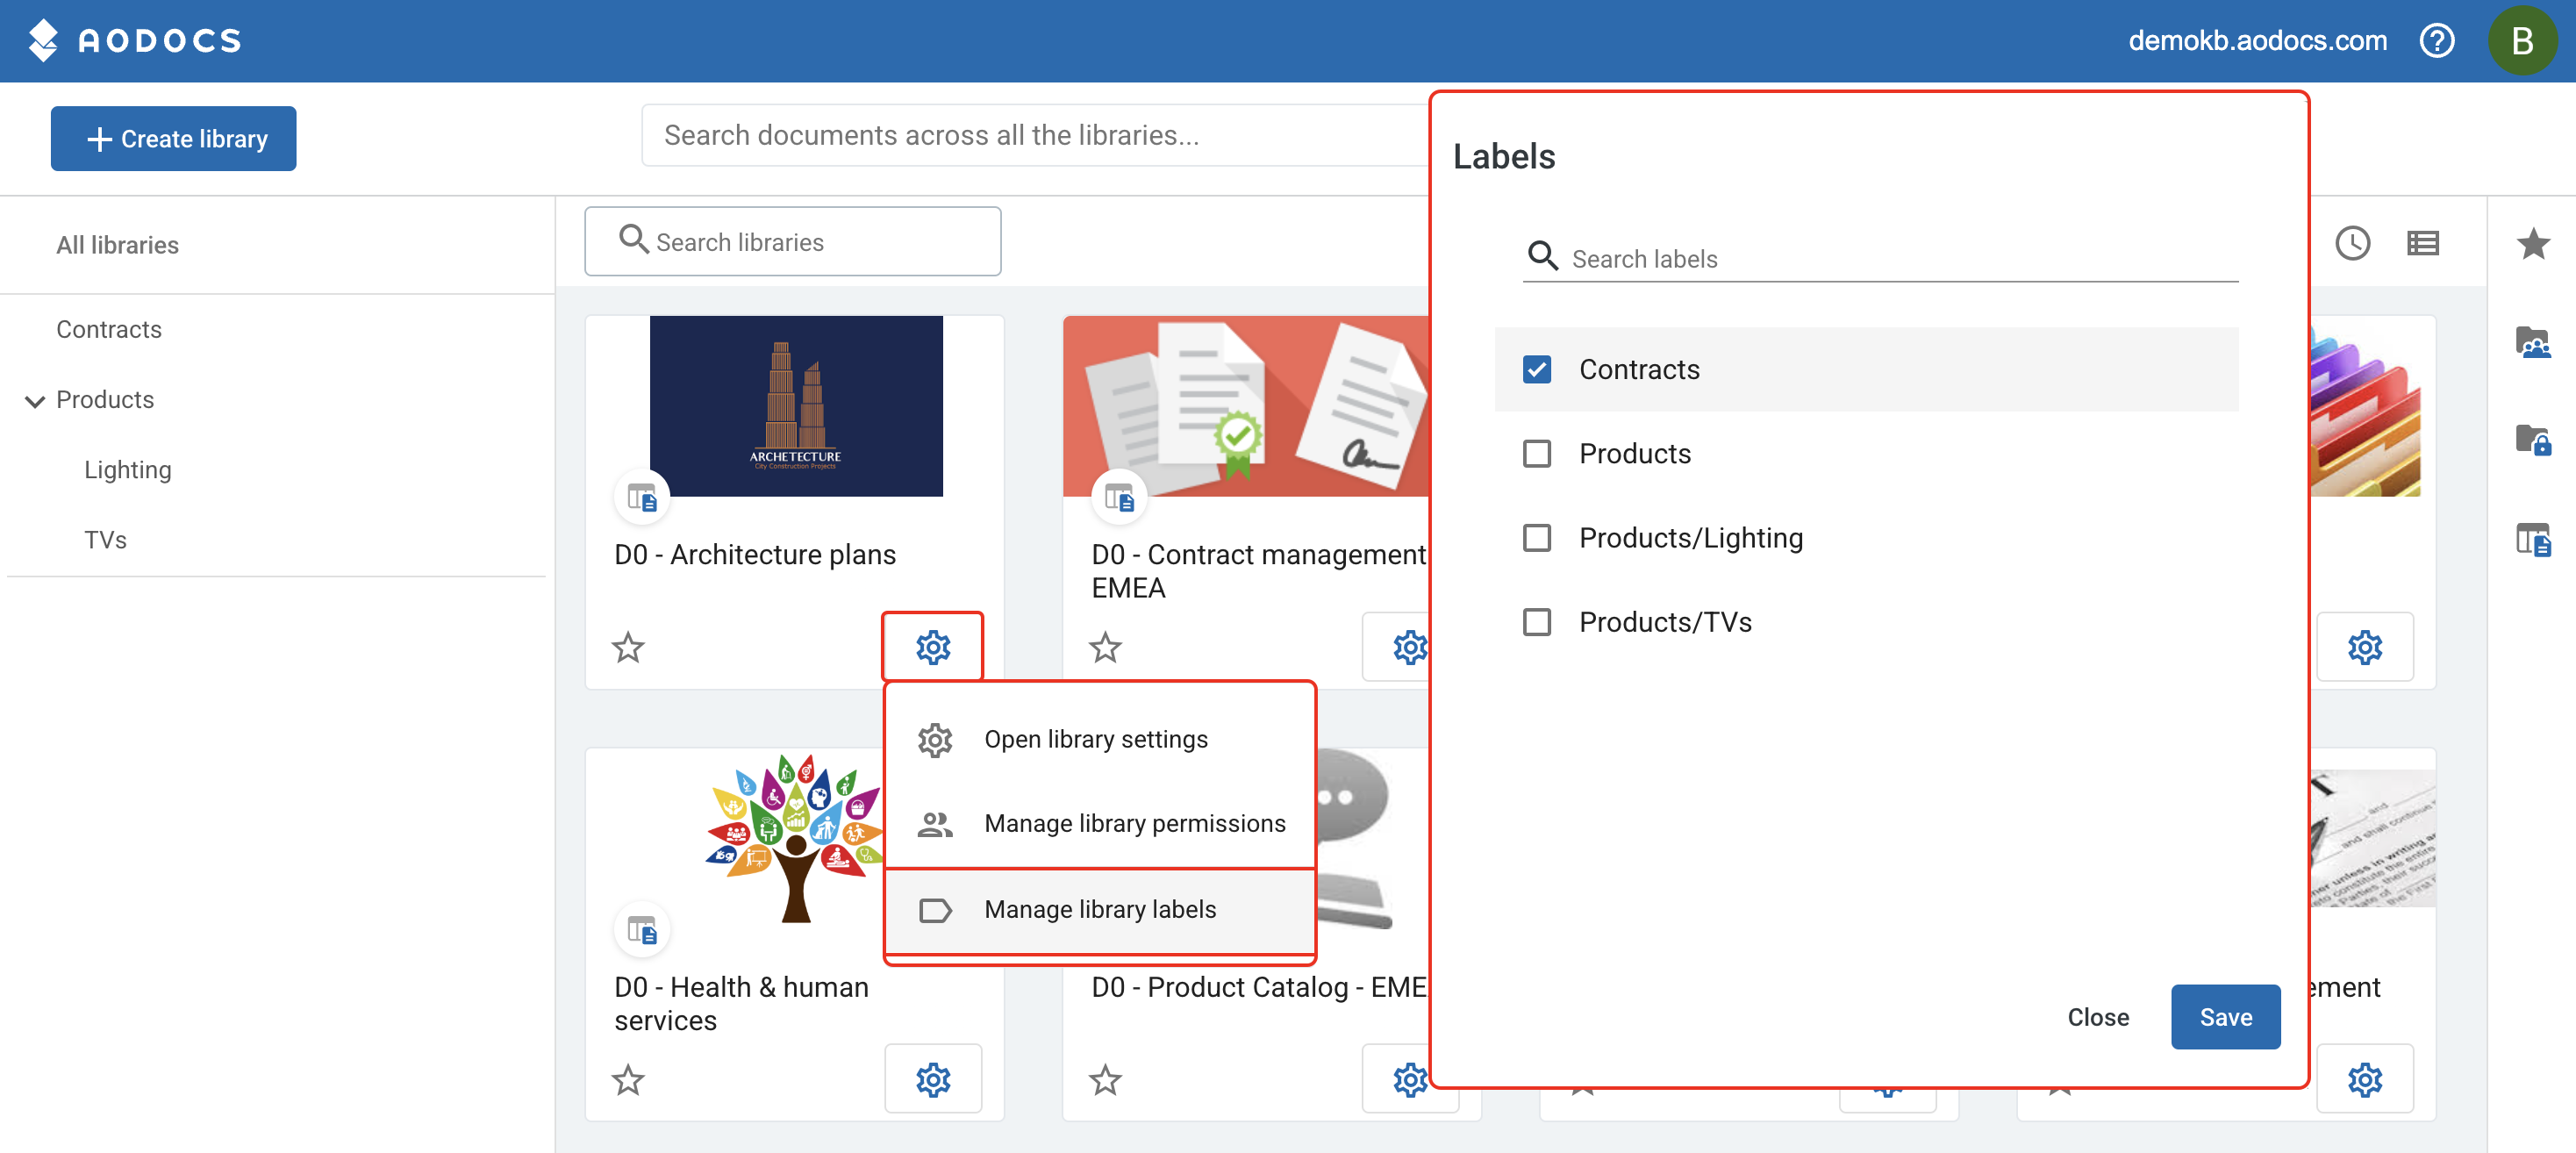
Task: Click the gear icon on Product Catalog card
Action: pyautogui.click(x=1409, y=1079)
